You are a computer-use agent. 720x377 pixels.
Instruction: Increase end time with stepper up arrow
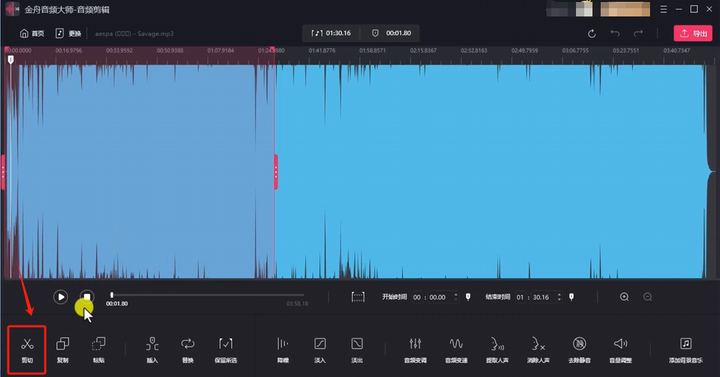tap(559, 295)
